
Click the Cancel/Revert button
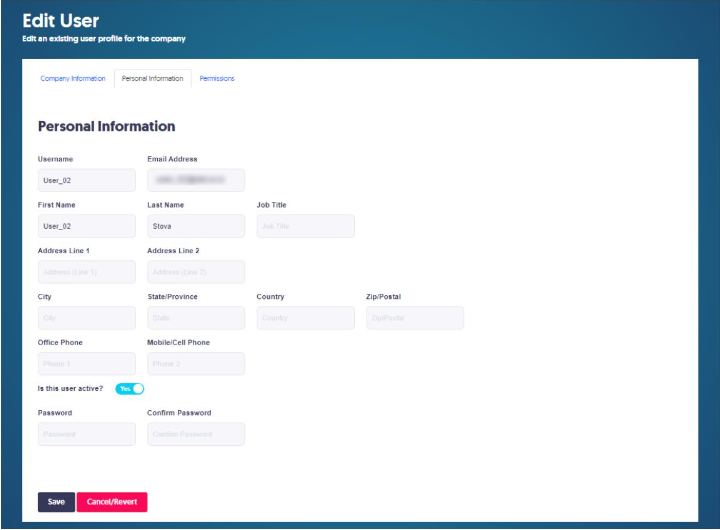(x=112, y=502)
